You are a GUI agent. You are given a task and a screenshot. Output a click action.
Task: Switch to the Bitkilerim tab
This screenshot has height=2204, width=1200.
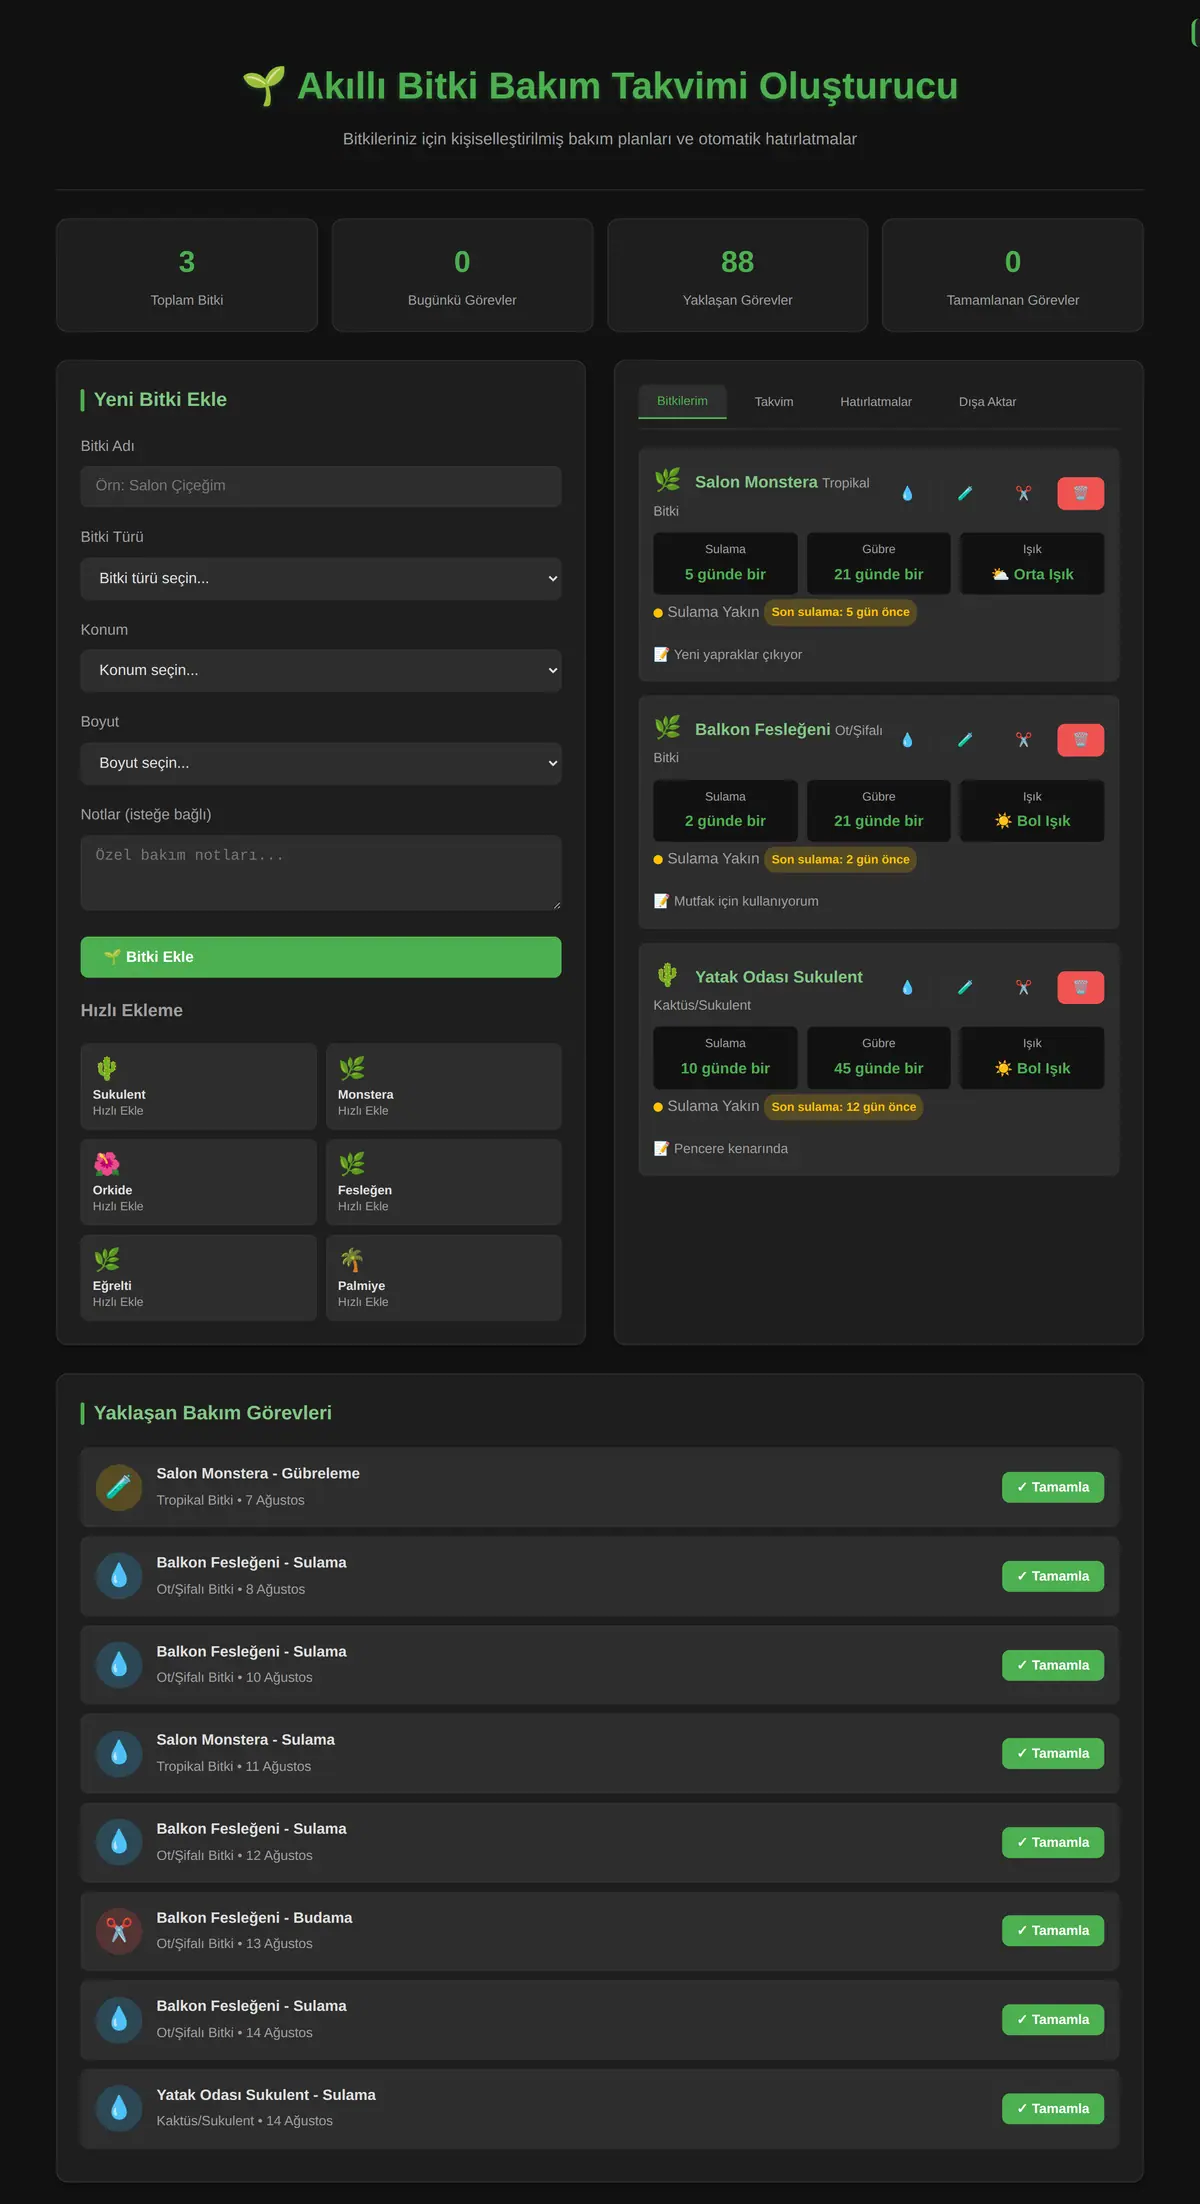click(682, 401)
